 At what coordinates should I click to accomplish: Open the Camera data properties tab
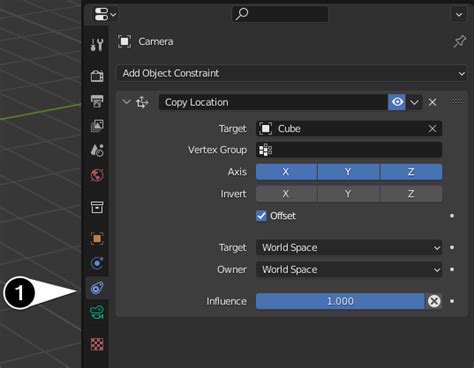[x=97, y=313]
